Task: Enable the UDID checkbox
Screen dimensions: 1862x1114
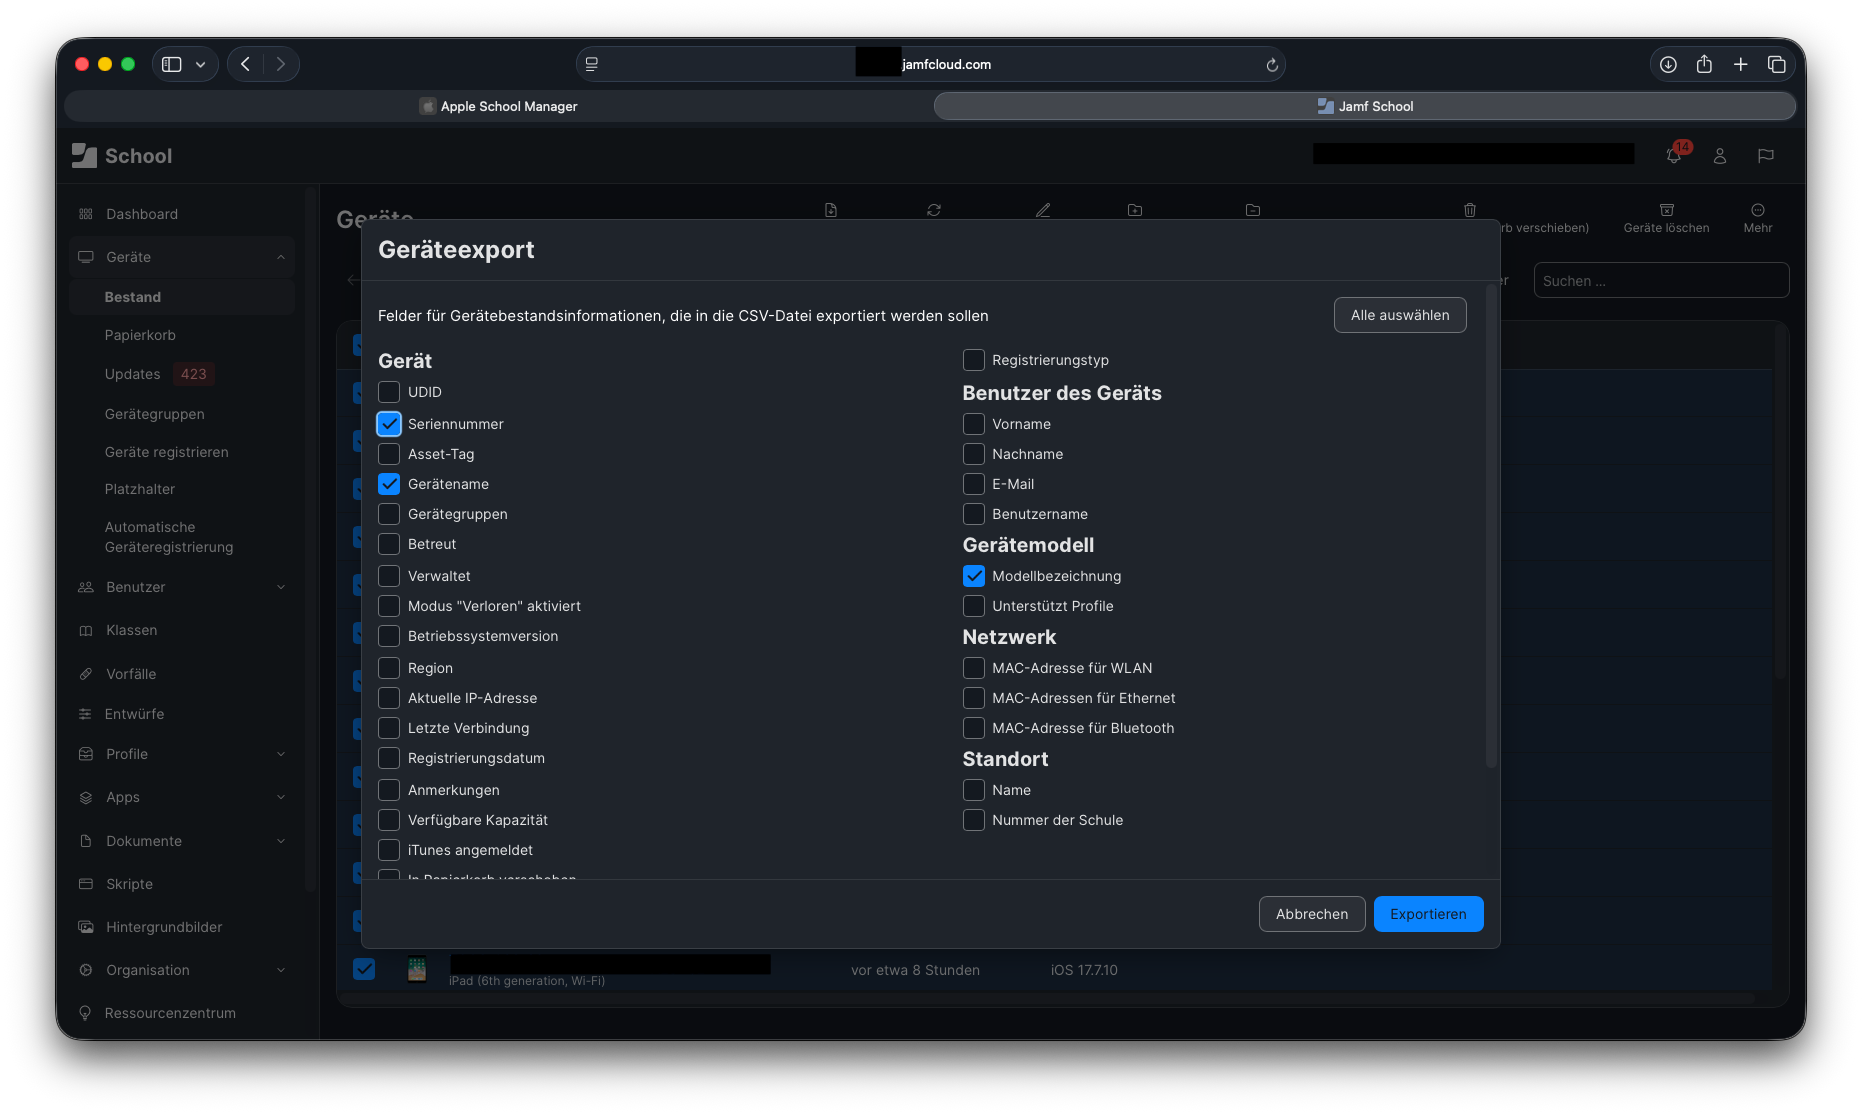Action: point(389,392)
